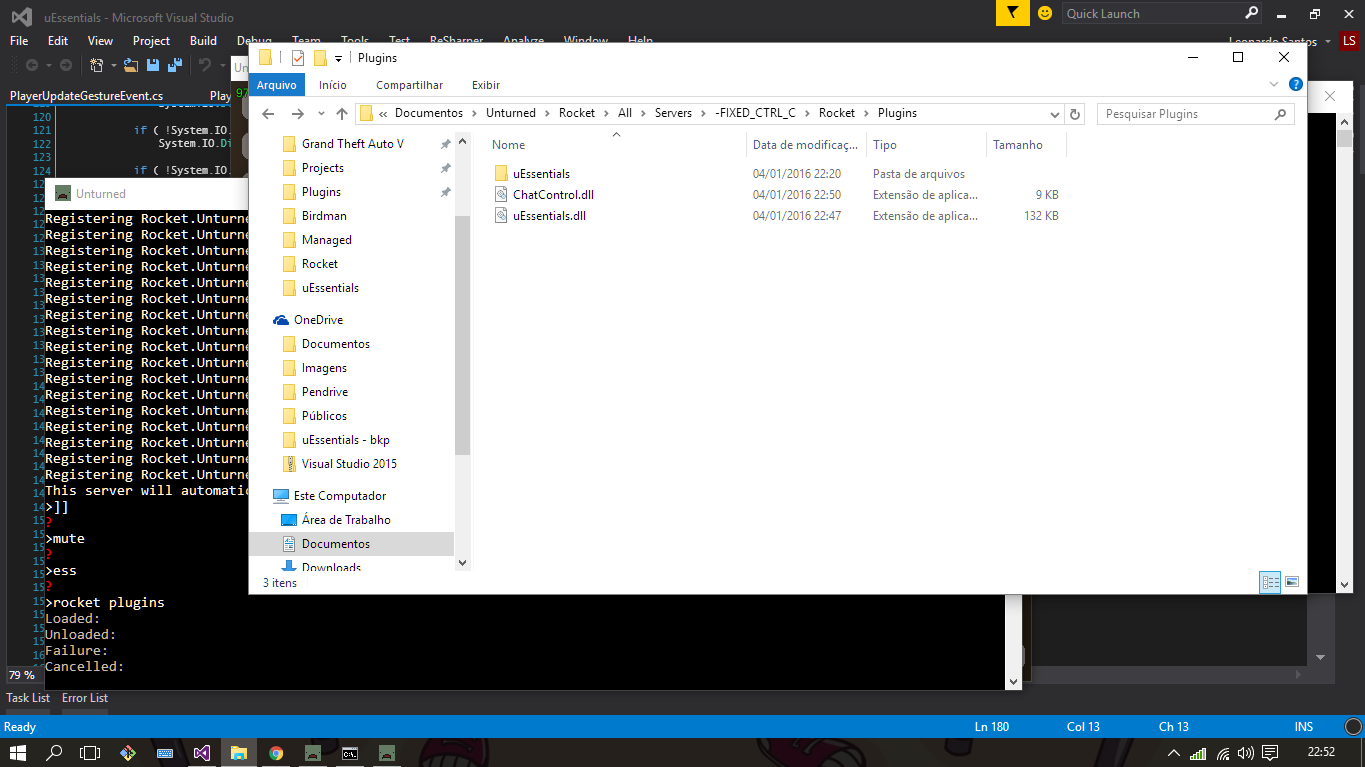
Task: Select Visual Studio 2015 in navigation pane
Action: [349, 464]
